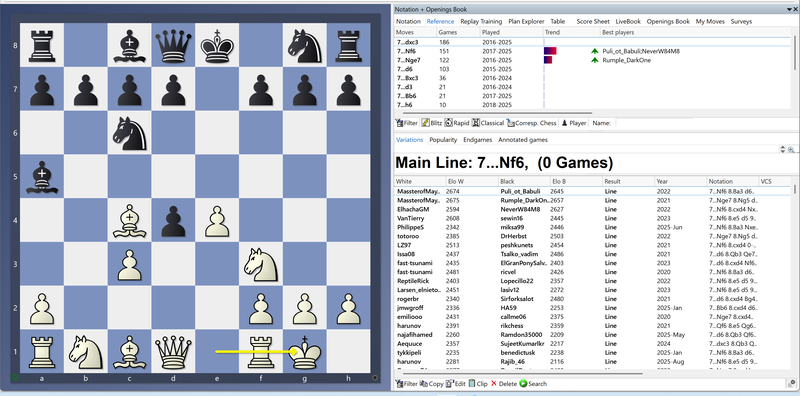Select game row with White ElhachaGM
800x396 pixels.
point(594,209)
